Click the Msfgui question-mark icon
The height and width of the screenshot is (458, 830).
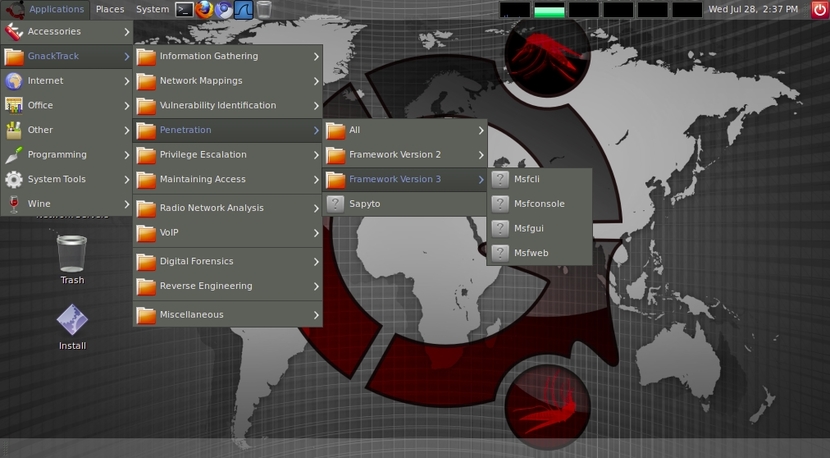click(500, 229)
